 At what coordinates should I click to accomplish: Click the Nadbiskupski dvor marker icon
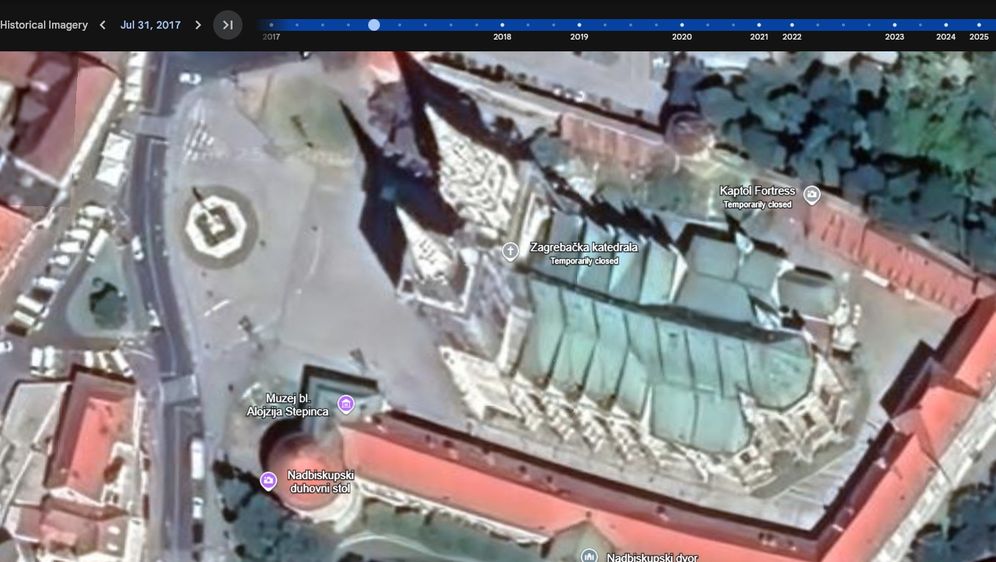(x=589, y=556)
